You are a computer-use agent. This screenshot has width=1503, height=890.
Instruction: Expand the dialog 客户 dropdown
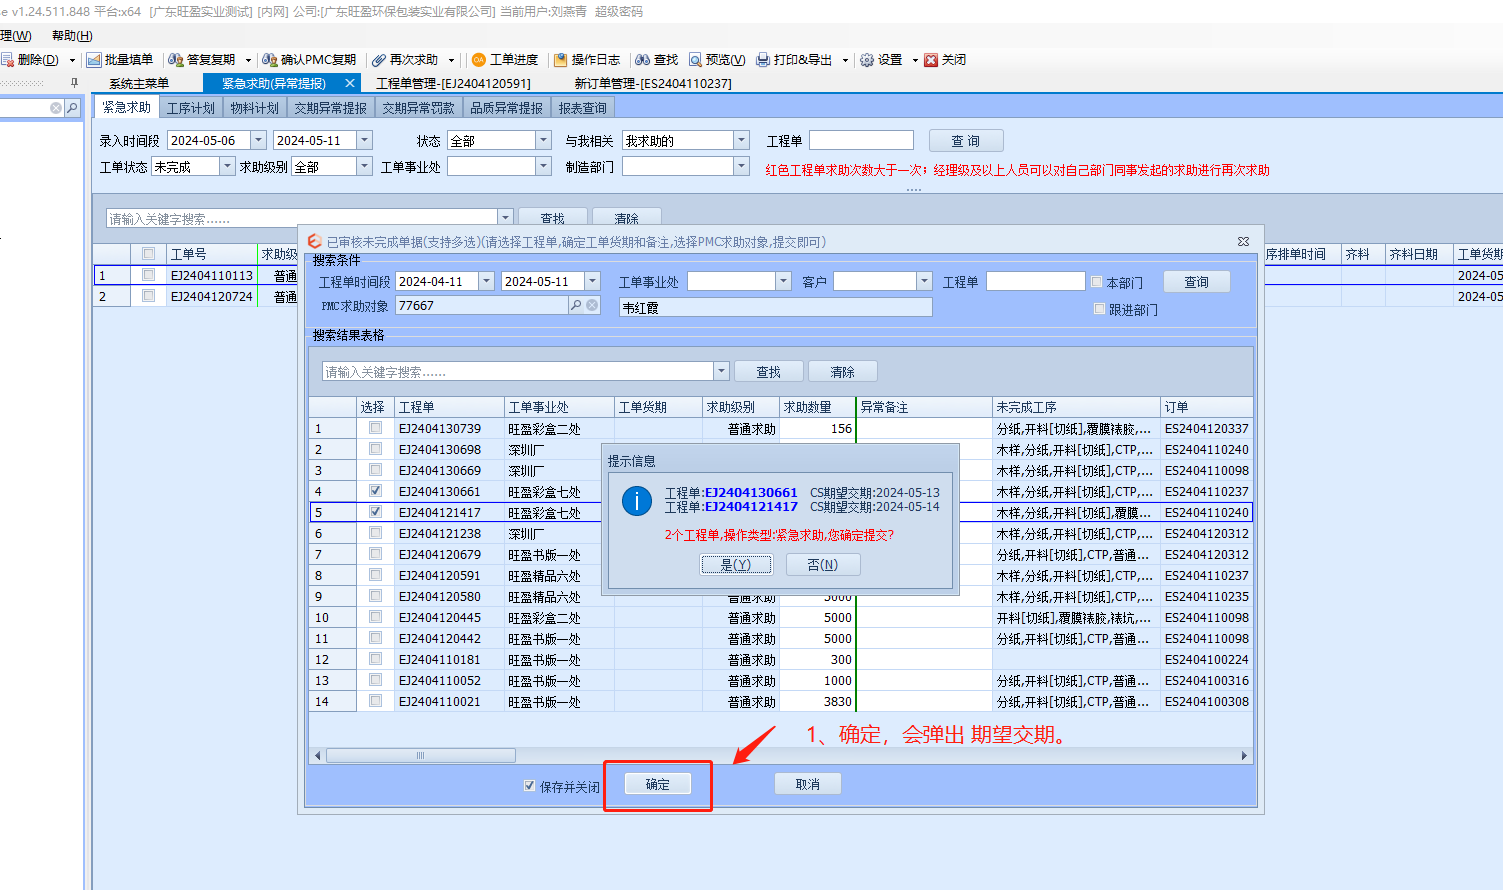924,281
